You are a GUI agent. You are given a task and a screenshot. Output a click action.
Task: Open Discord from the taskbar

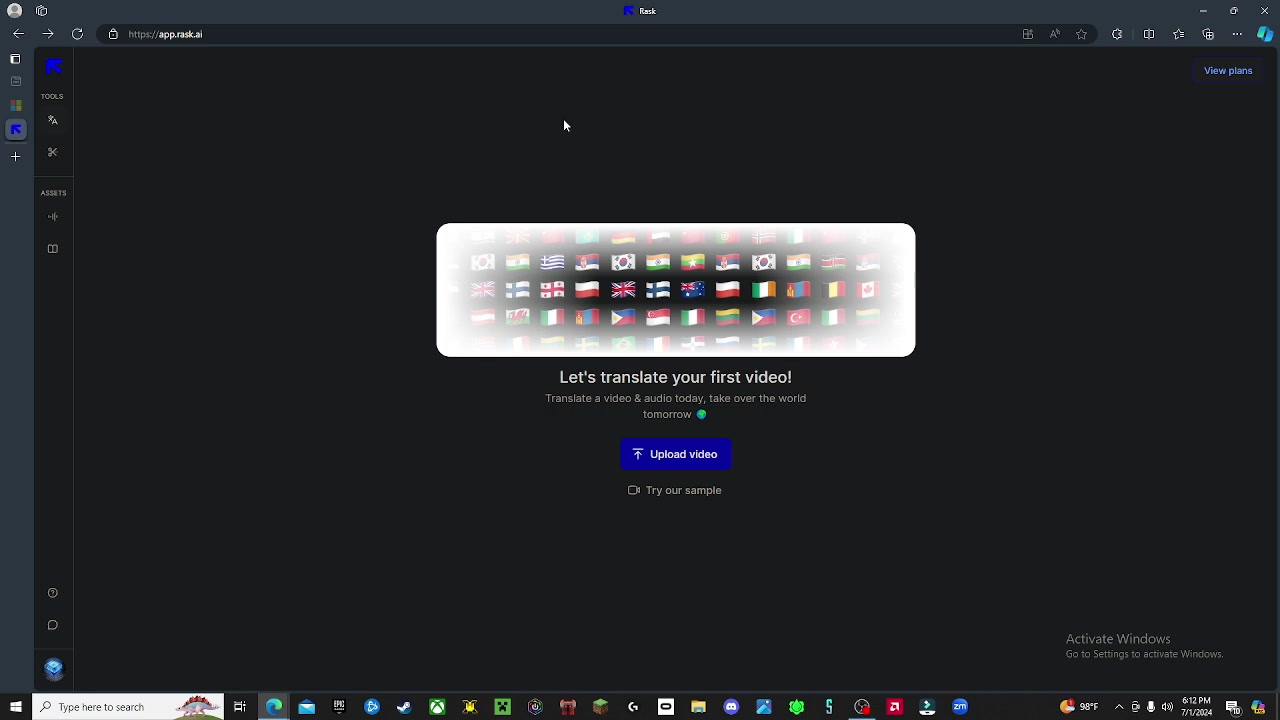pyautogui.click(x=731, y=707)
